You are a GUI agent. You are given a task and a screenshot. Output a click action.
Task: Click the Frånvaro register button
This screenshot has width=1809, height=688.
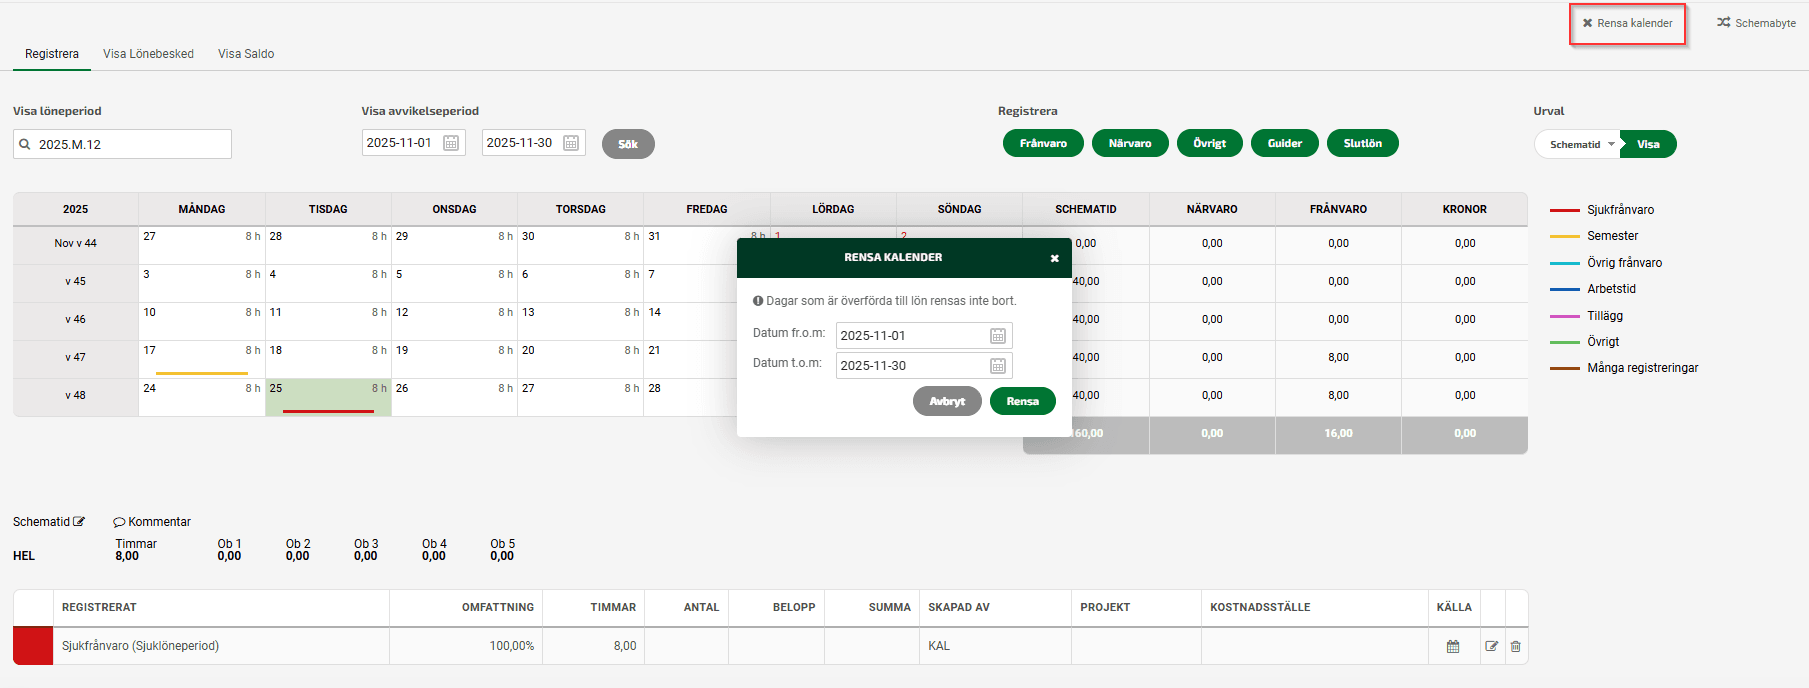click(x=1042, y=143)
